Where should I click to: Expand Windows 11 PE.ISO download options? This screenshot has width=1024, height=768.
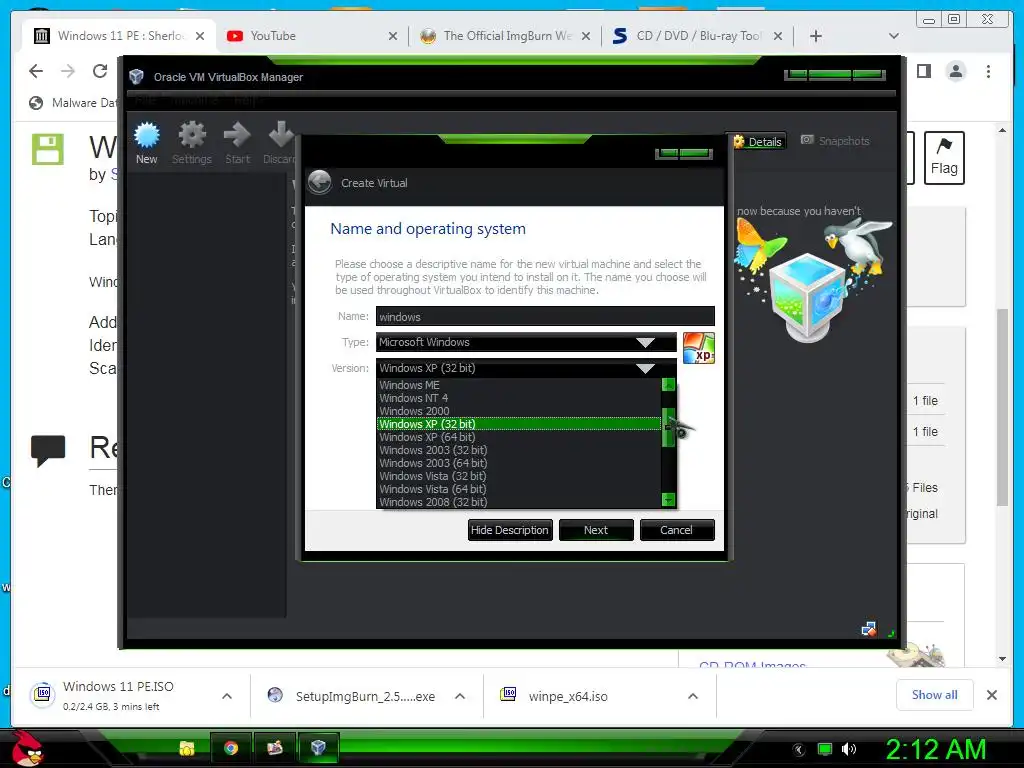227,696
